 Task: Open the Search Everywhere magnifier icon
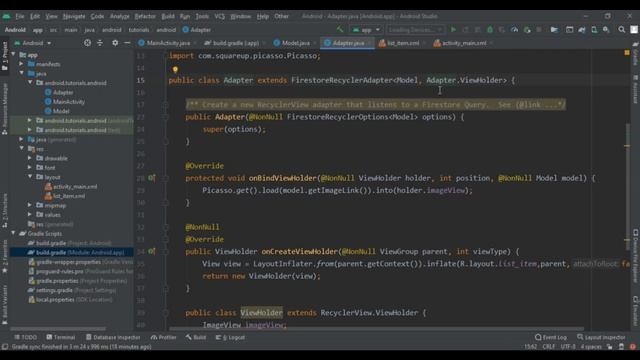(x=621, y=30)
